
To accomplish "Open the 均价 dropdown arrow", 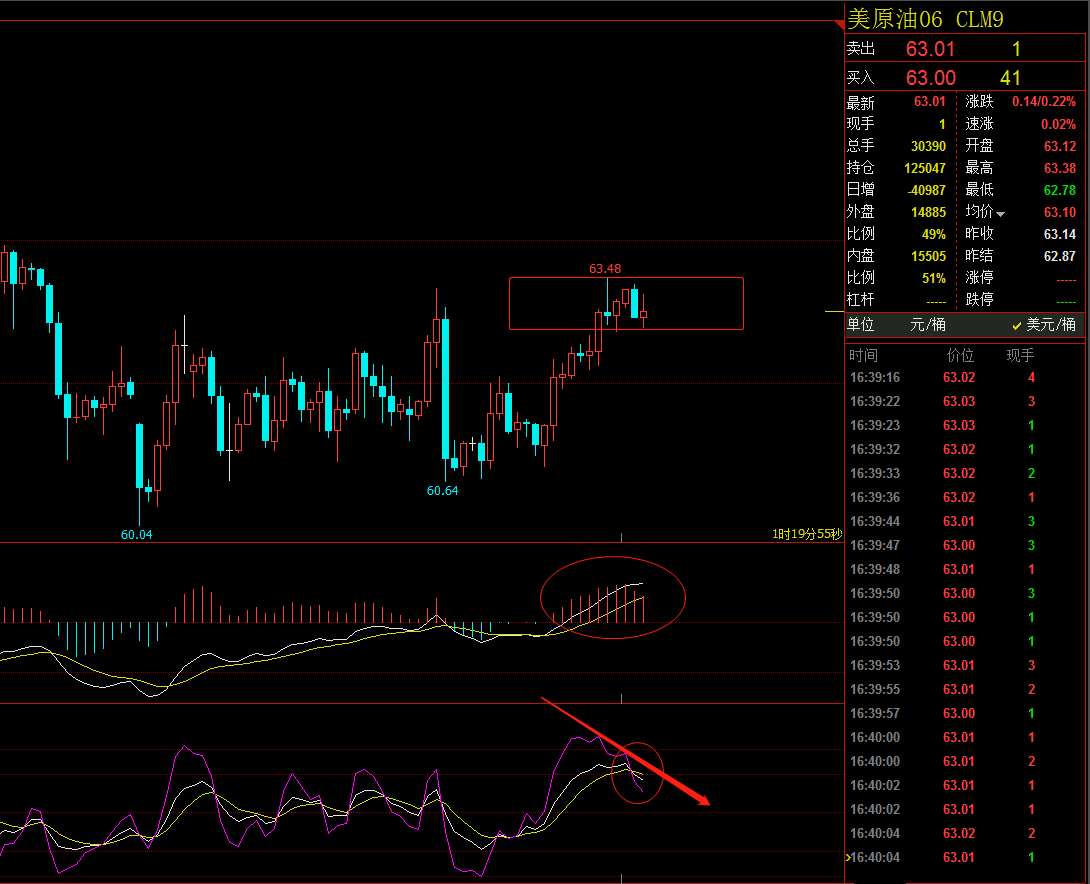I will (x=1000, y=214).
